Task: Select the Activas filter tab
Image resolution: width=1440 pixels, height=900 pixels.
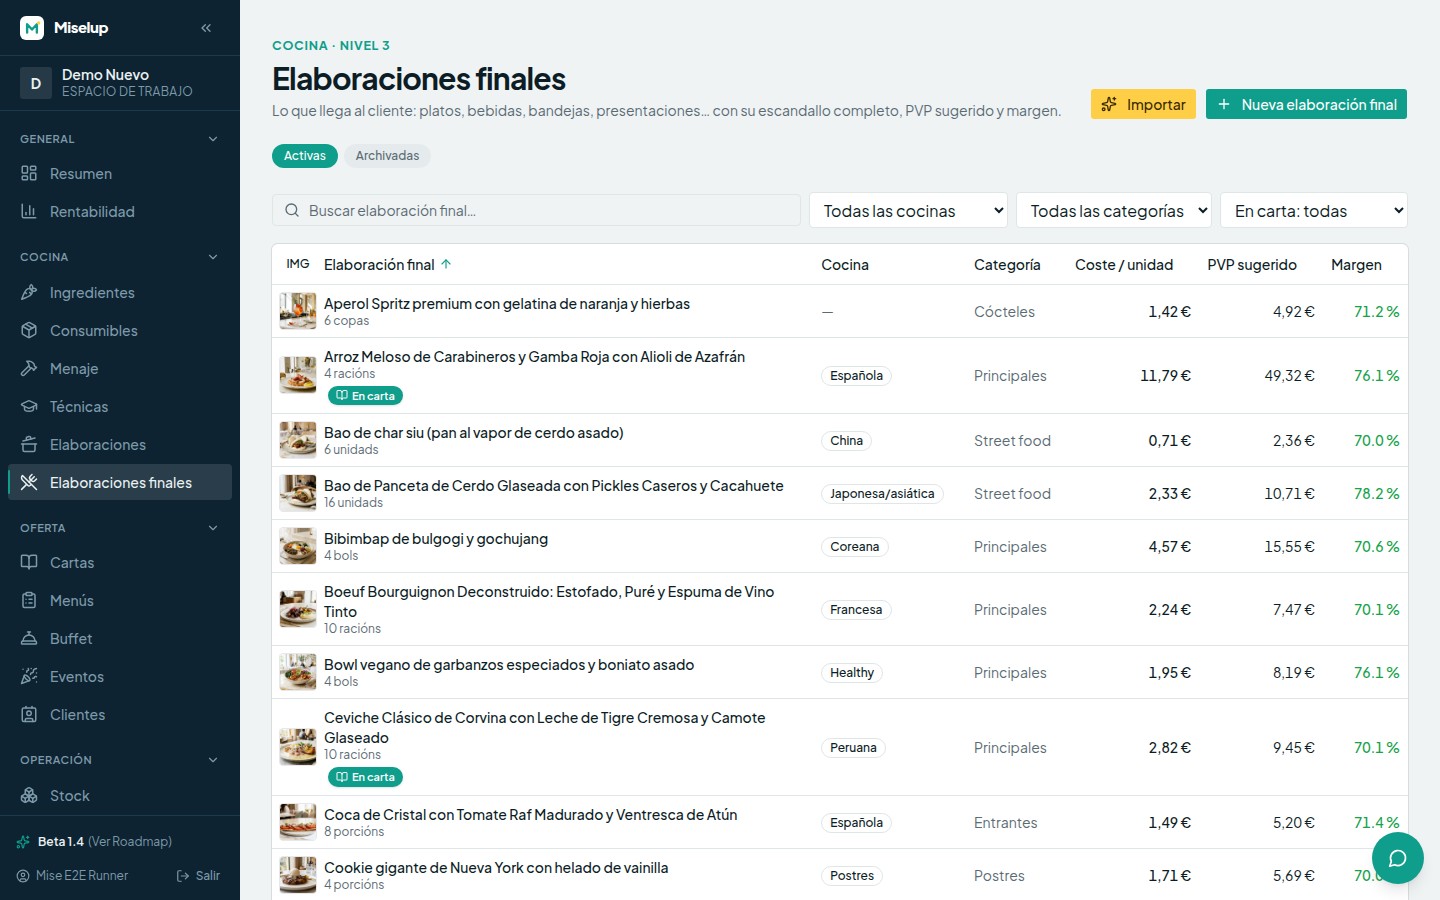Action: (305, 155)
